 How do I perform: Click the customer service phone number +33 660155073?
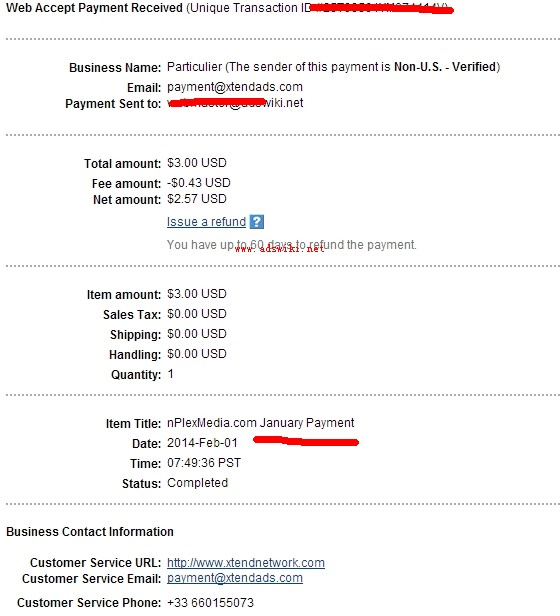click(210, 602)
